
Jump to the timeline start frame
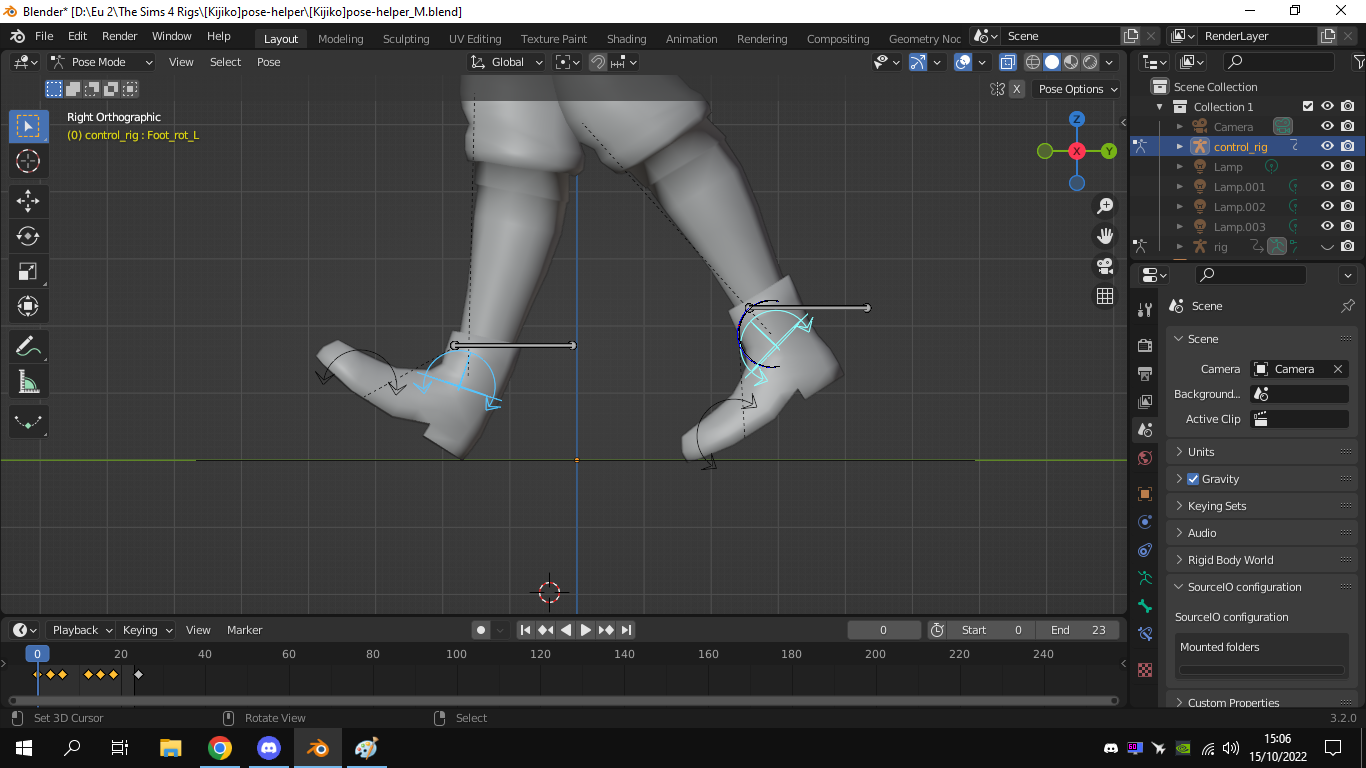525,630
